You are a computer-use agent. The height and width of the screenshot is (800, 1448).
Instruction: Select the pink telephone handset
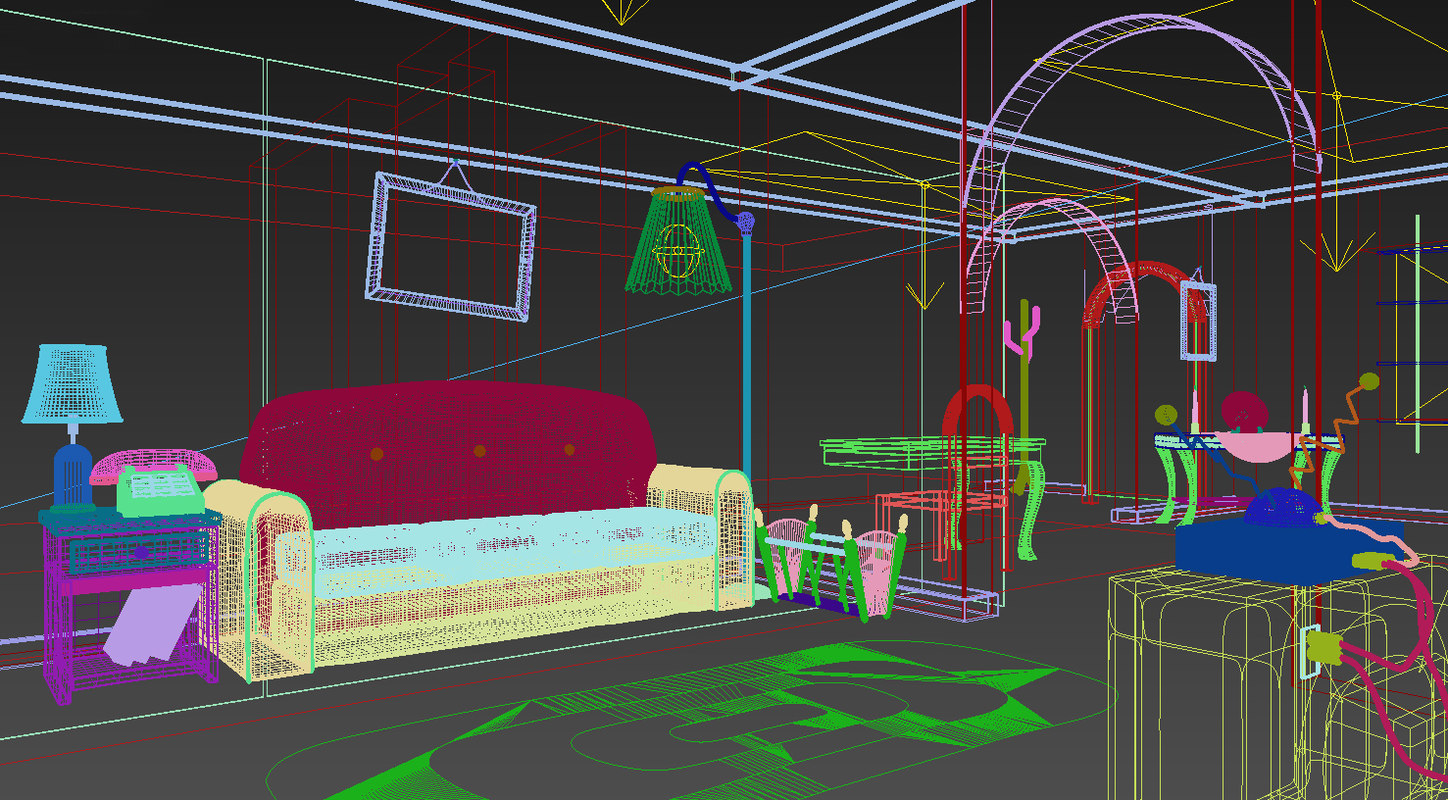tap(154, 466)
